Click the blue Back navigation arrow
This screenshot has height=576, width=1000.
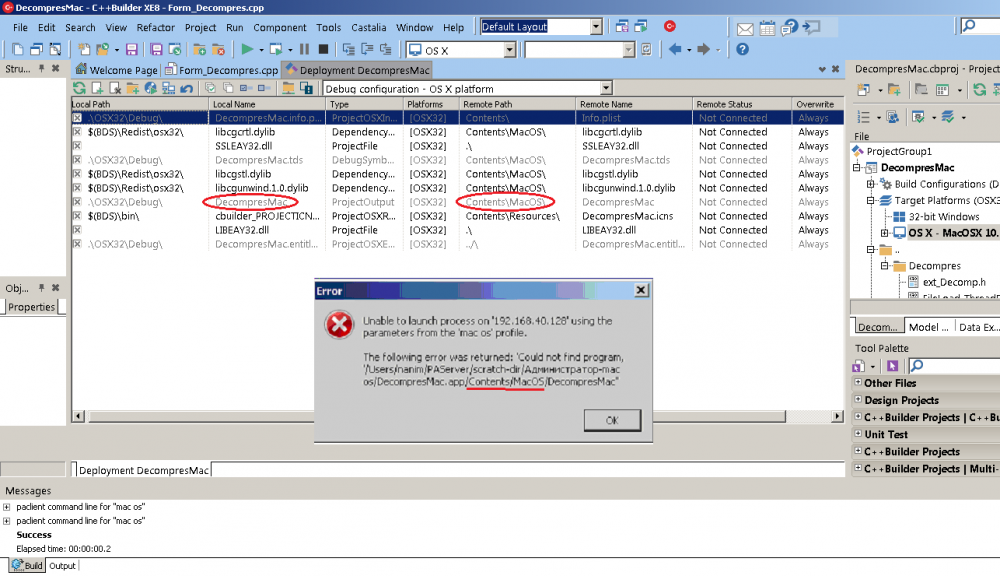click(675, 49)
